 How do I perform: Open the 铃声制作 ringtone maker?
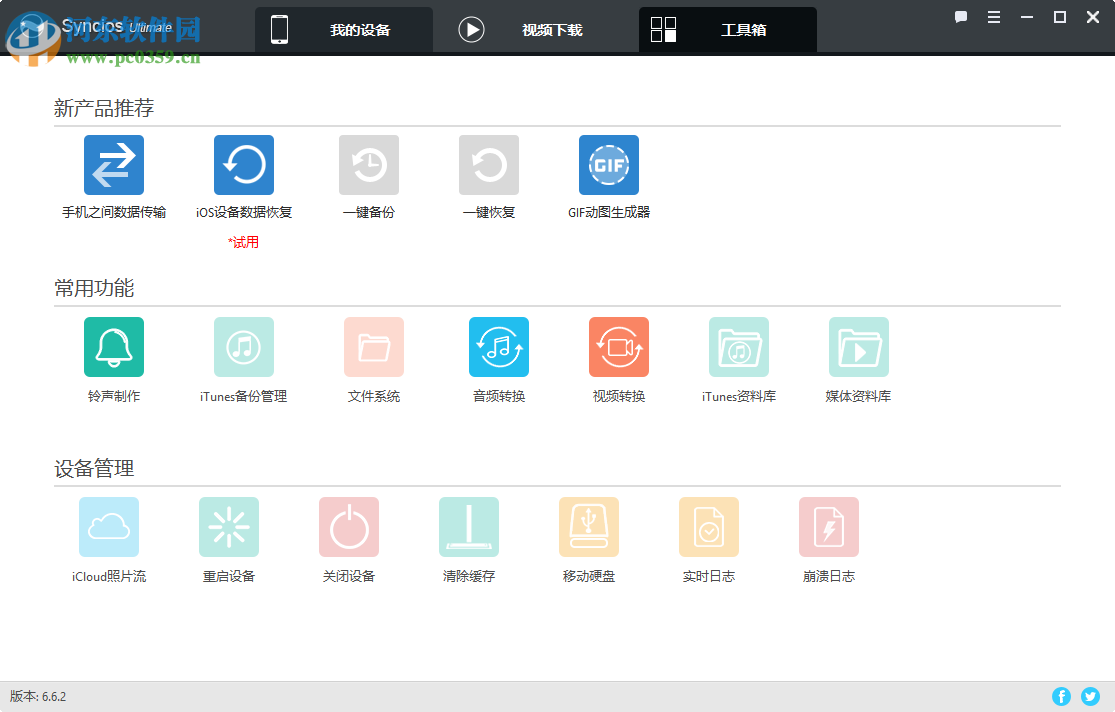[x=114, y=346]
